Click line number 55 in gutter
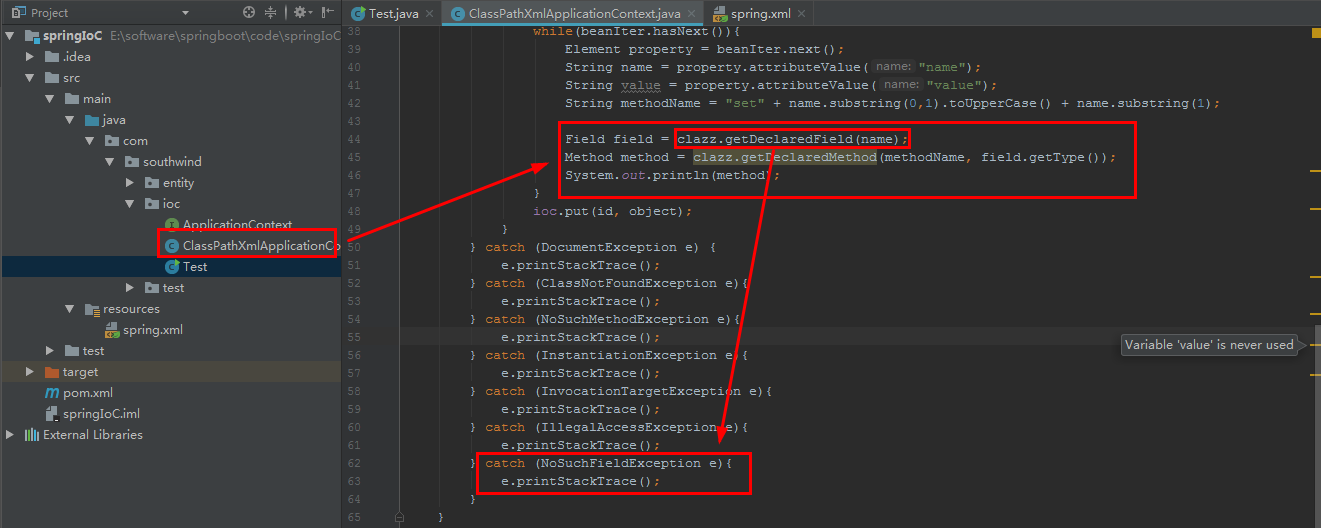1321x528 pixels. (352, 337)
